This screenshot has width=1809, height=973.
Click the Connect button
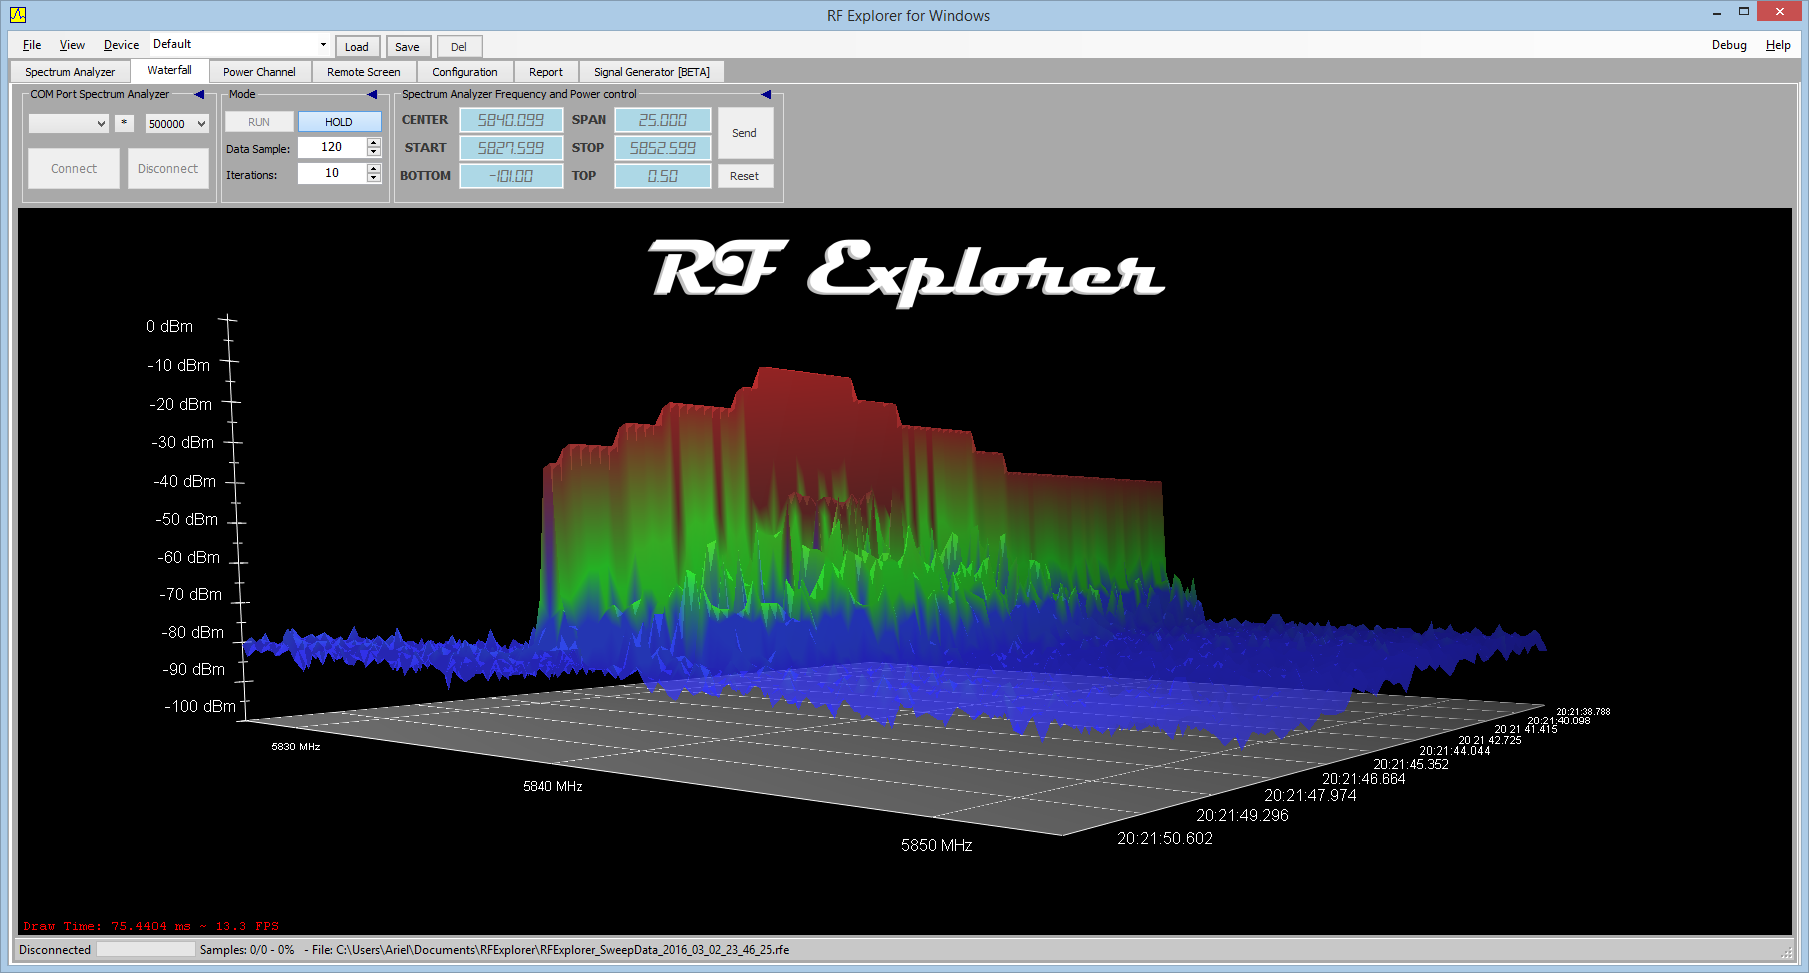[74, 169]
